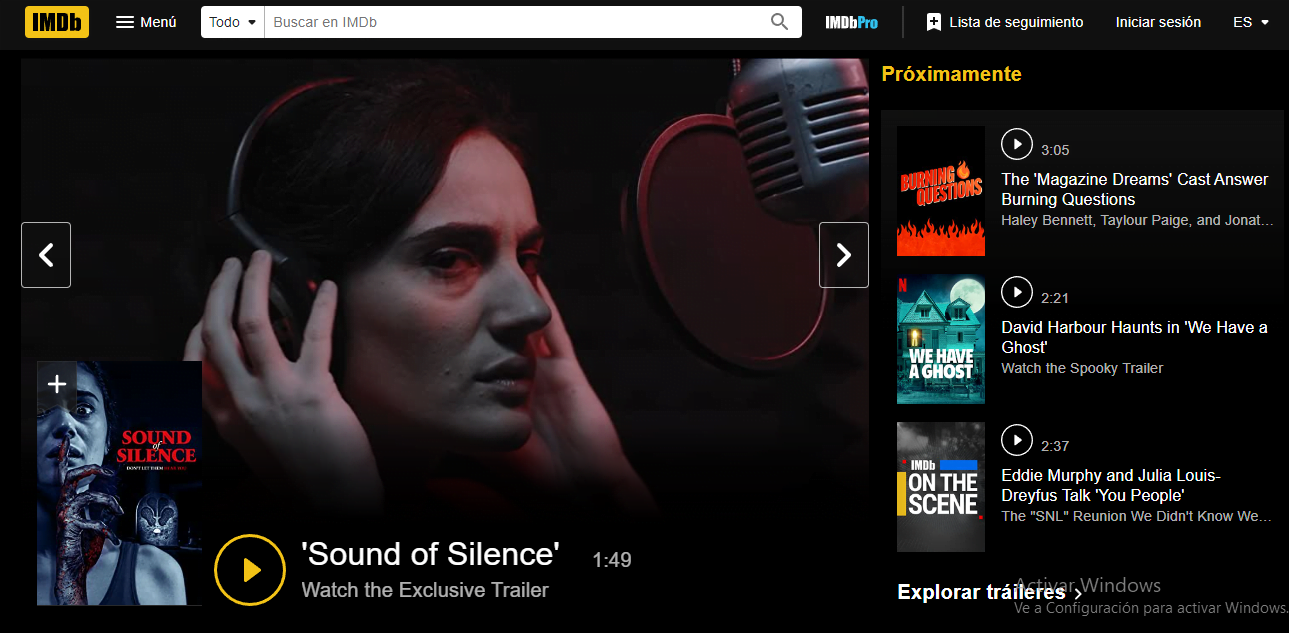Click the Lista de seguimiento bookmark icon

(934, 21)
